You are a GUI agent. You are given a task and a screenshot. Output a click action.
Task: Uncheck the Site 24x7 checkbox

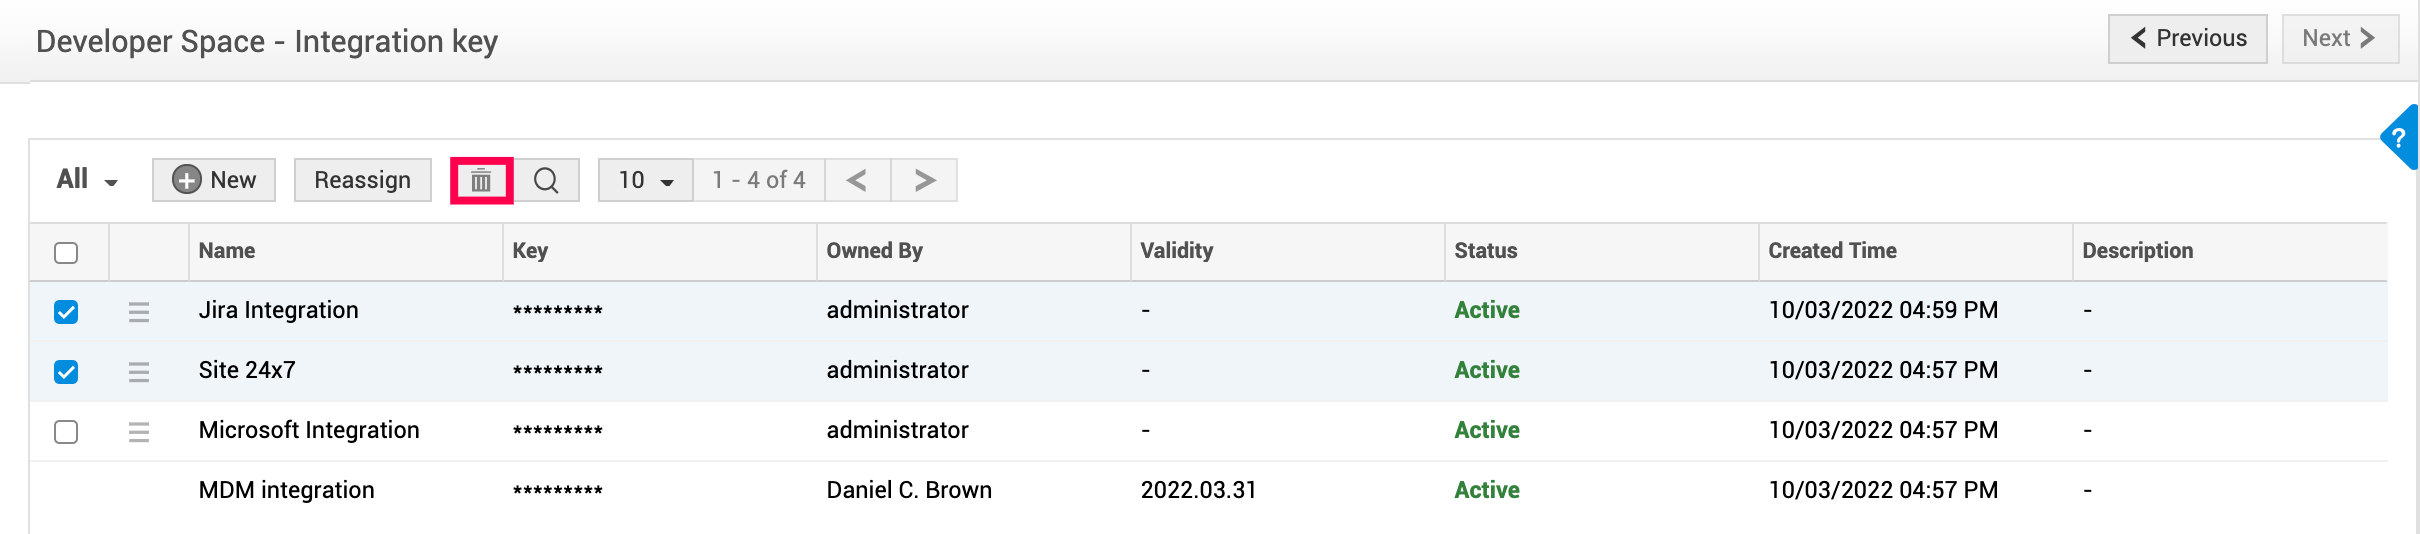point(66,372)
